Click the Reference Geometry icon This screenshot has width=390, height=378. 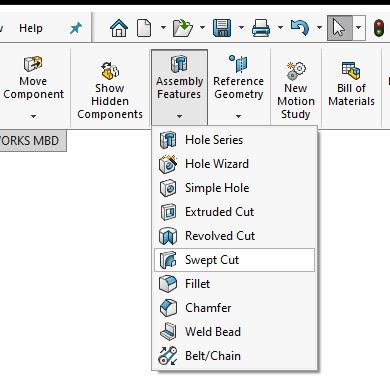(238, 63)
